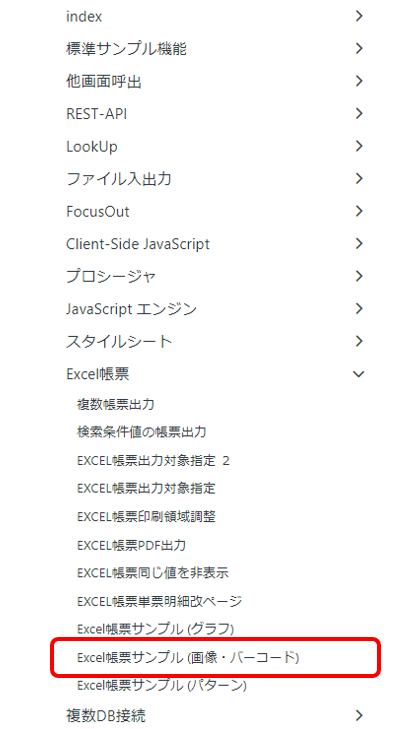Open Client-Side JavaScript menu item
The height and width of the screenshot is (729, 400).
coord(138,244)
